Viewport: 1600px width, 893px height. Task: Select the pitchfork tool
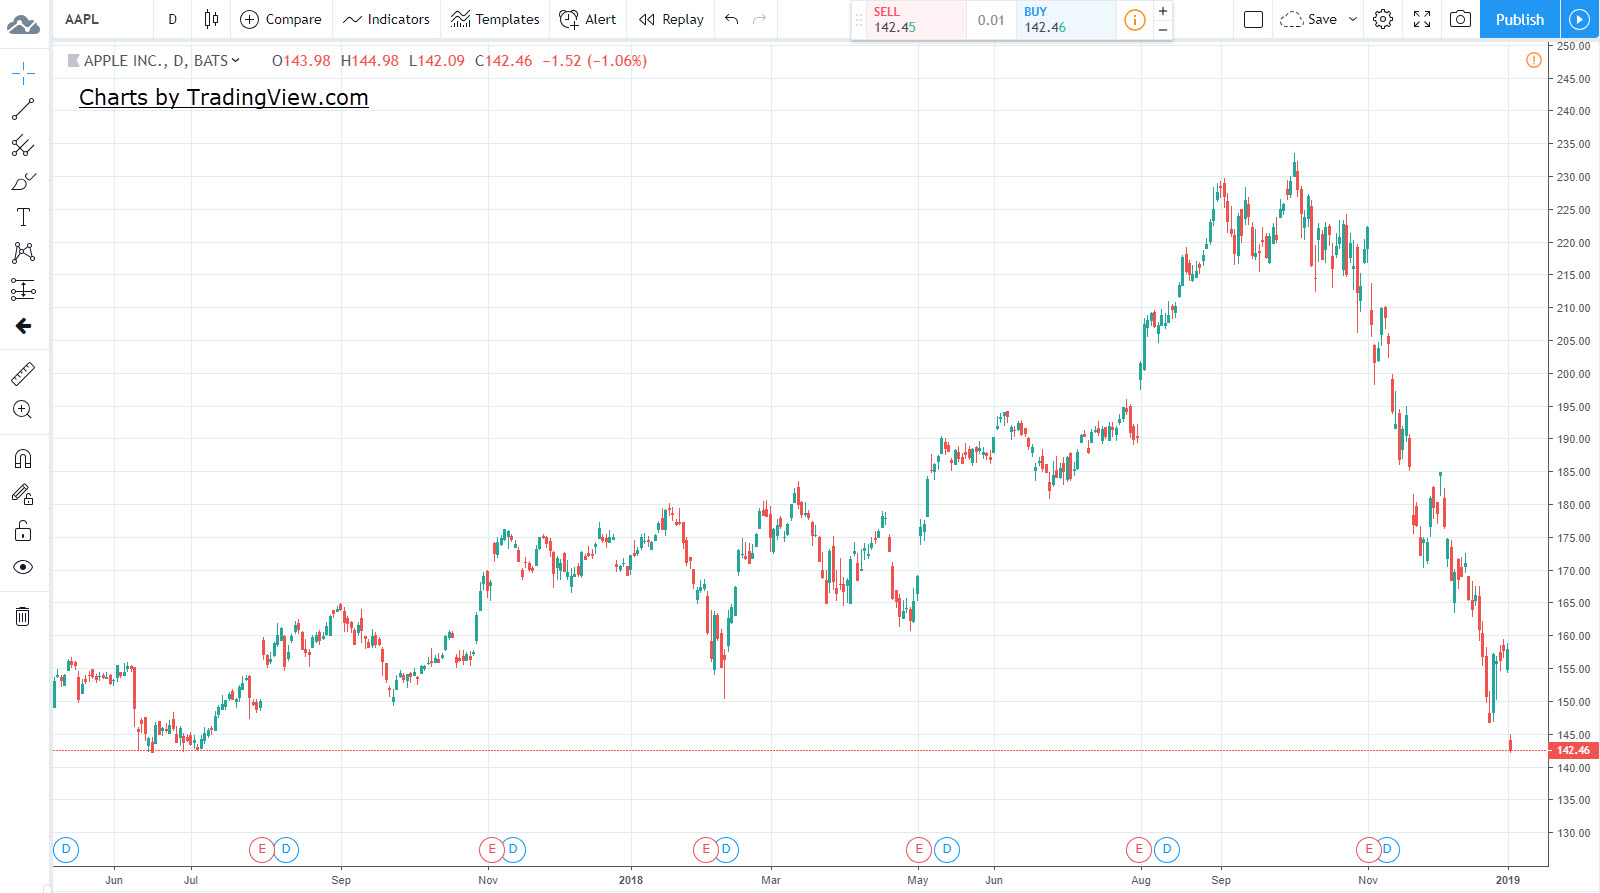pos(23,146)
